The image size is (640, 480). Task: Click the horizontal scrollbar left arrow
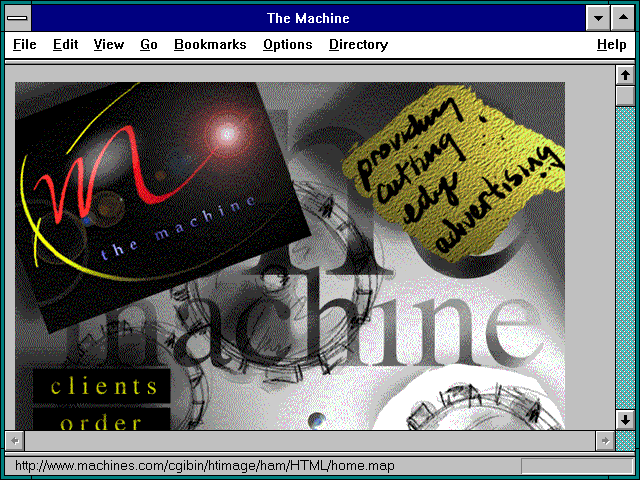15,441
